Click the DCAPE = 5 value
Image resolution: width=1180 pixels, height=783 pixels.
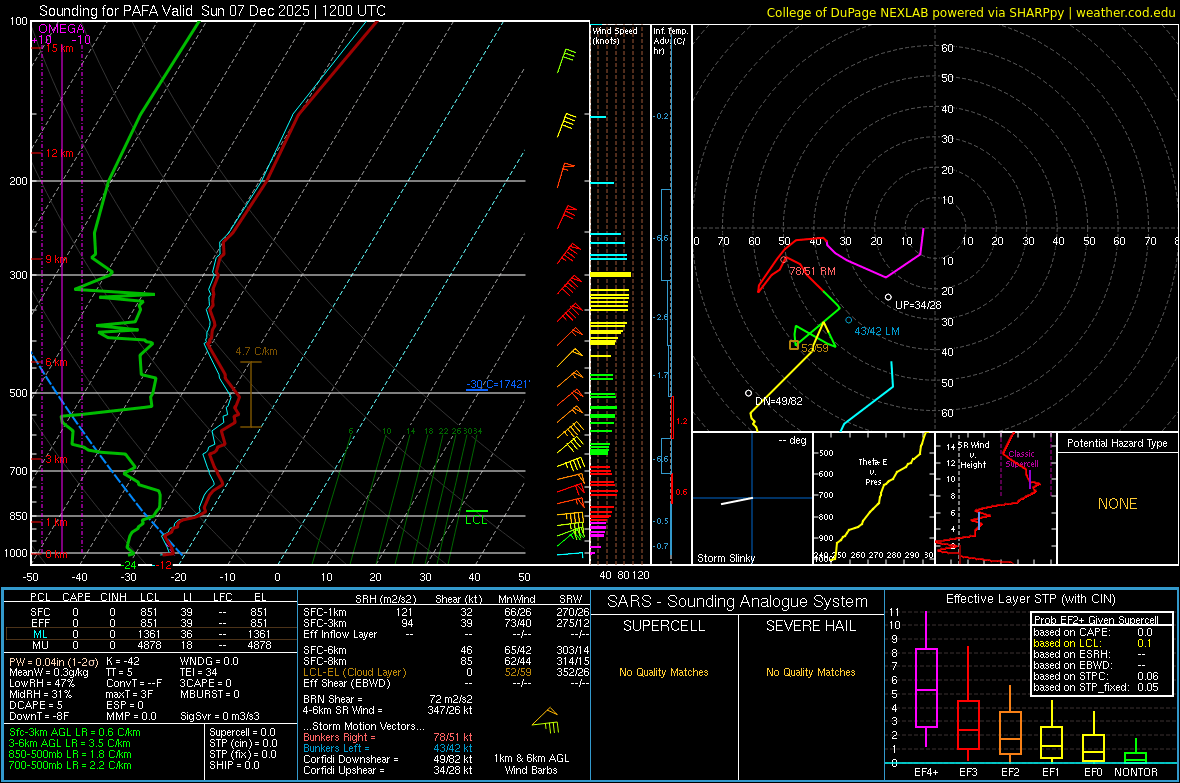coord(36,705)
